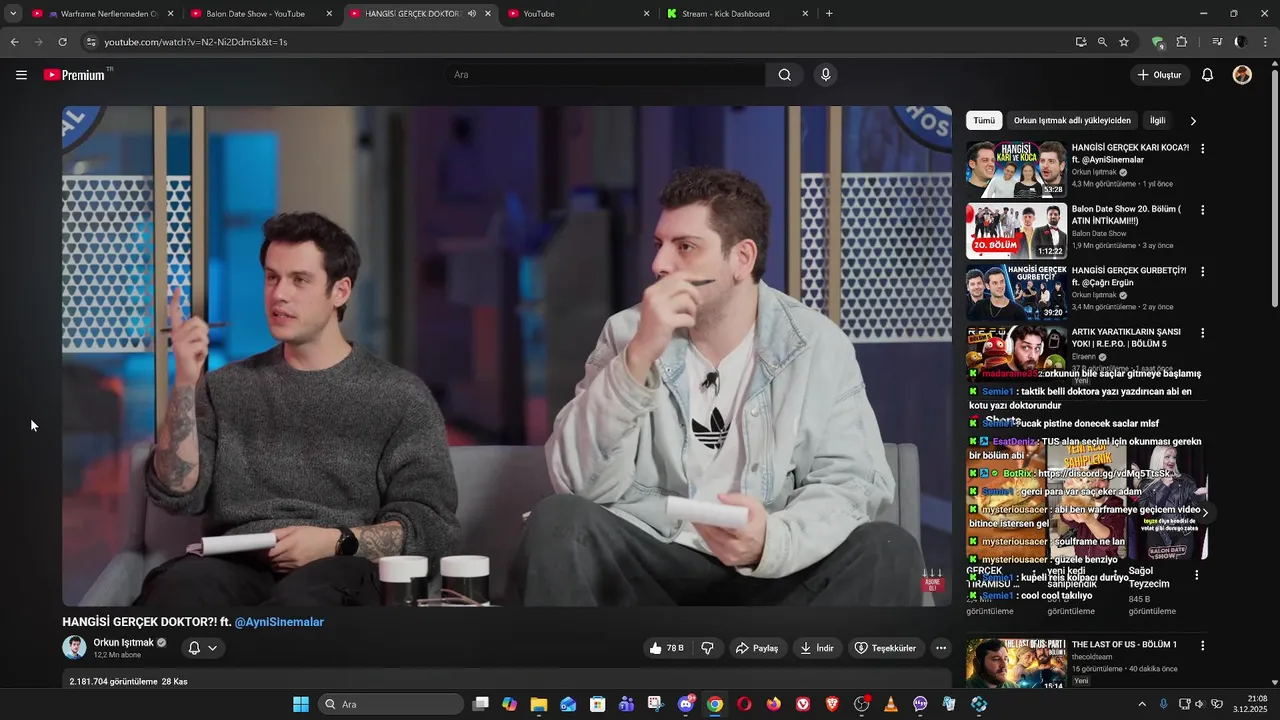Open more actions menu under the video
This screenshot has width=1280, height=720.
(x=941, y=648)
